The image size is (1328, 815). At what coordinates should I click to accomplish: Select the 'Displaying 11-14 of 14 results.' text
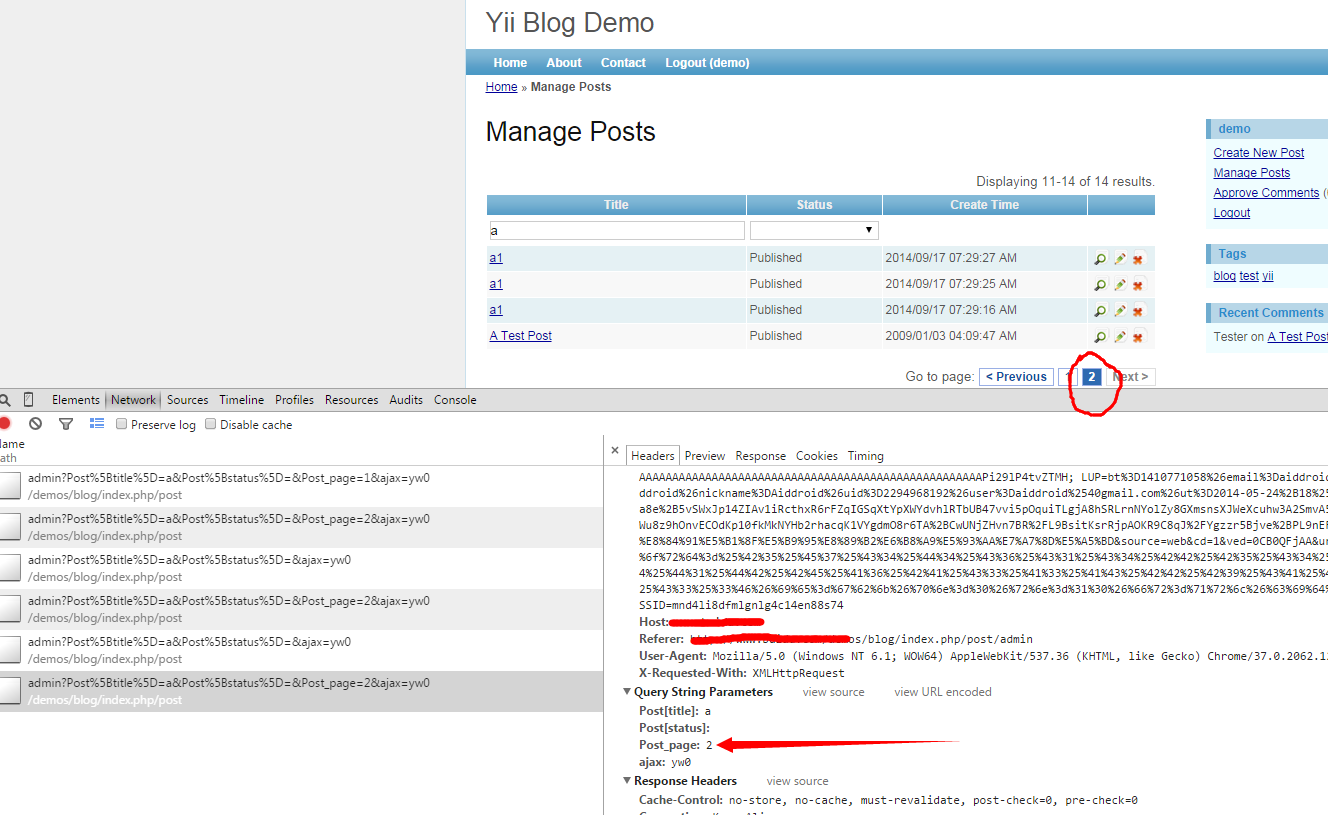[x=1066, y=182]
